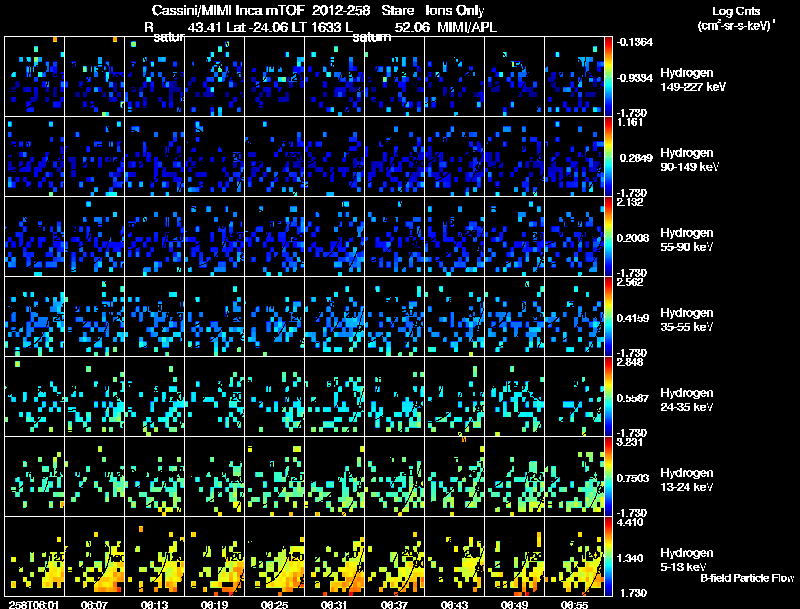Screen dimensions: 800x609
Task: Select the B-field Particle Flow label
Action: pyautogui.click(x=747, y=578)
